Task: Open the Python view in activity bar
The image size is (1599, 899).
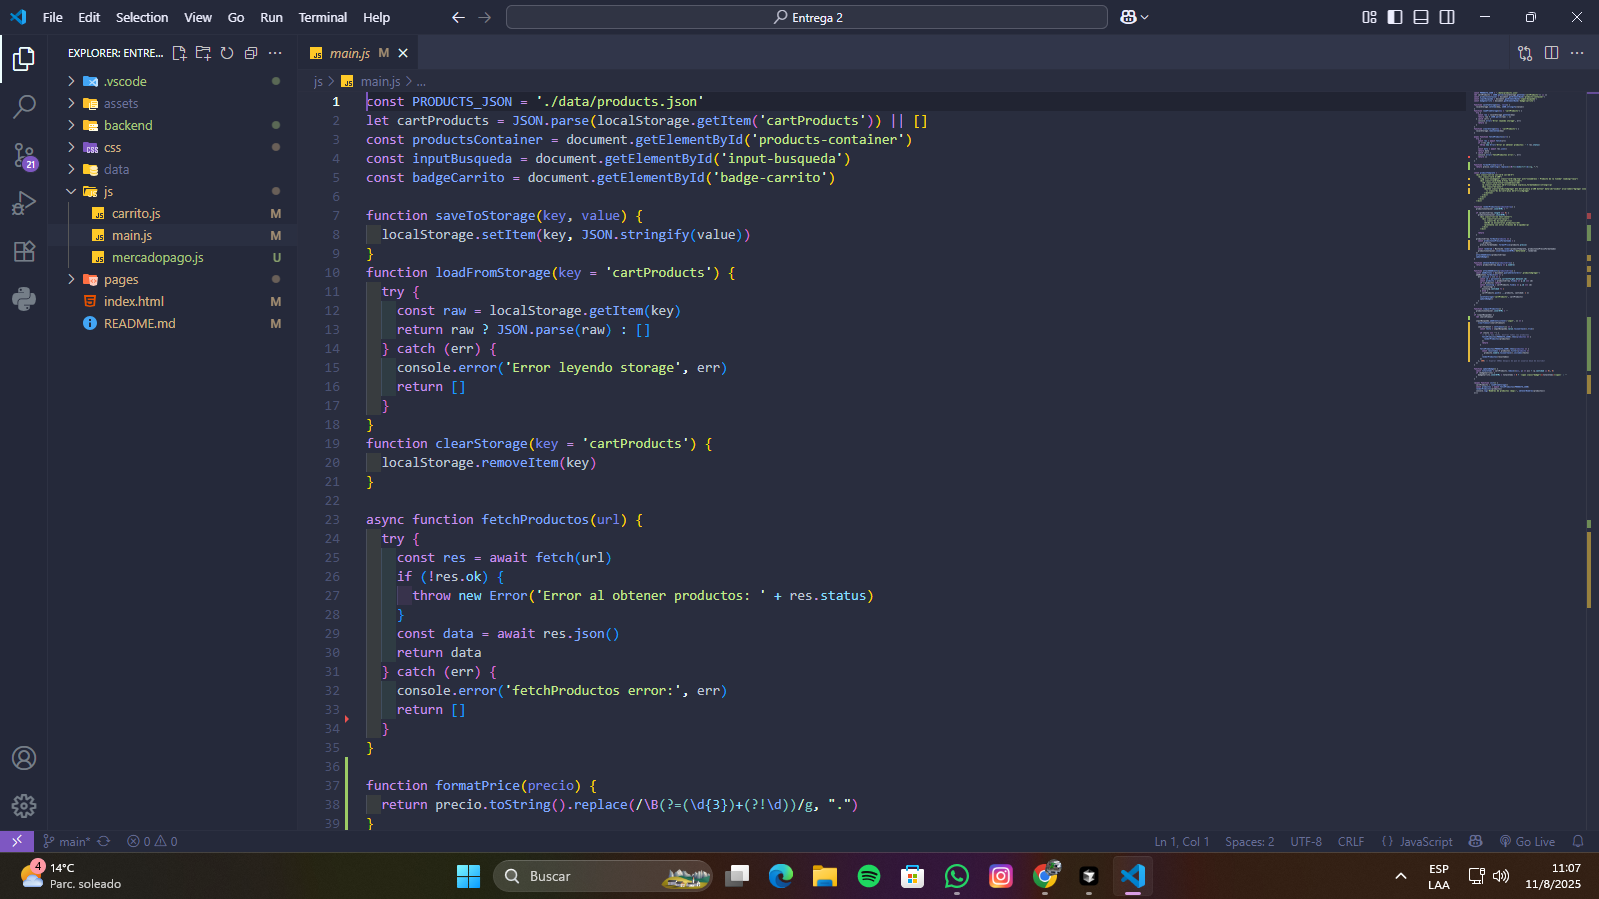Action: tap(24, 299)
